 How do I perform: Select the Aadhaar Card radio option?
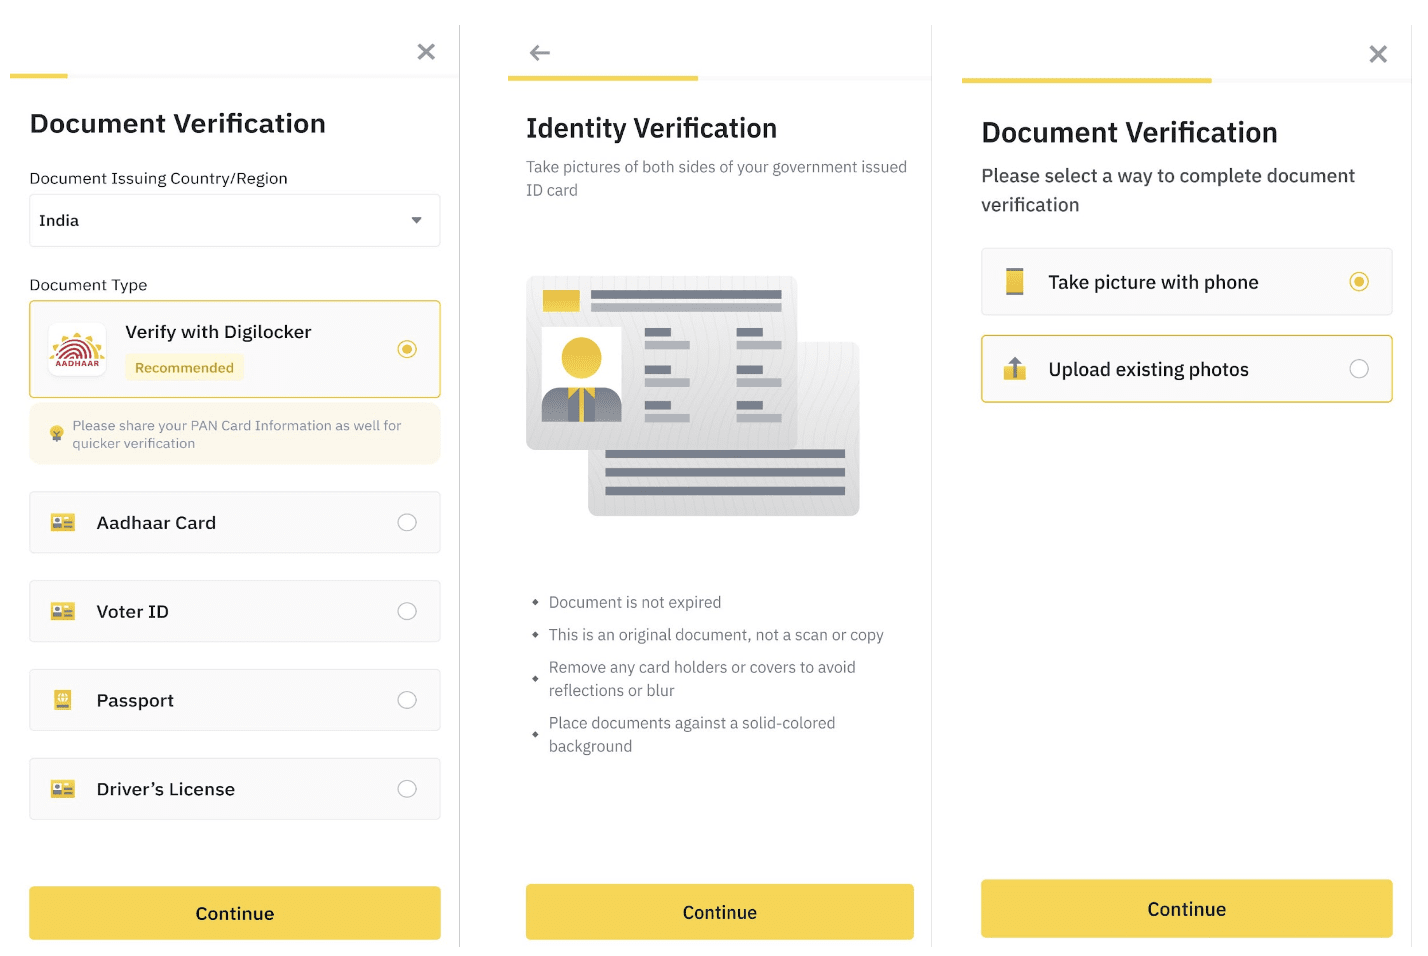click(407, 522)
